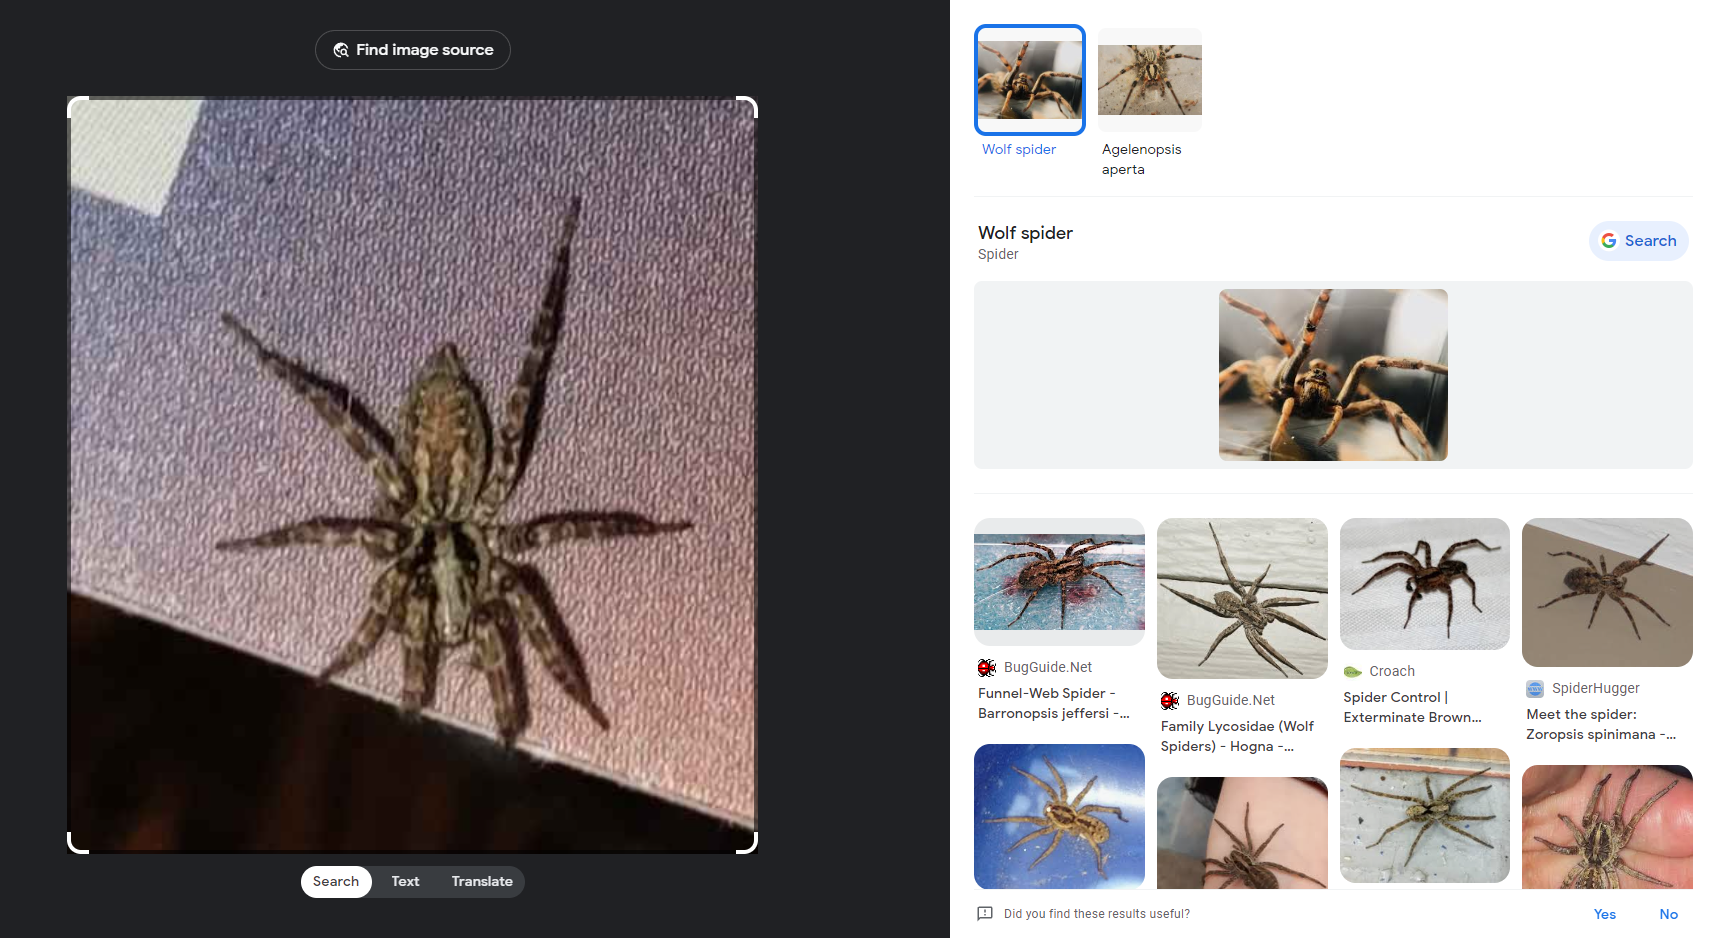This screenshot has height=938, width=1715.
Task: Click the bottom-left crop corner handle
Action: pyautogui.click(x=78, y=843)
